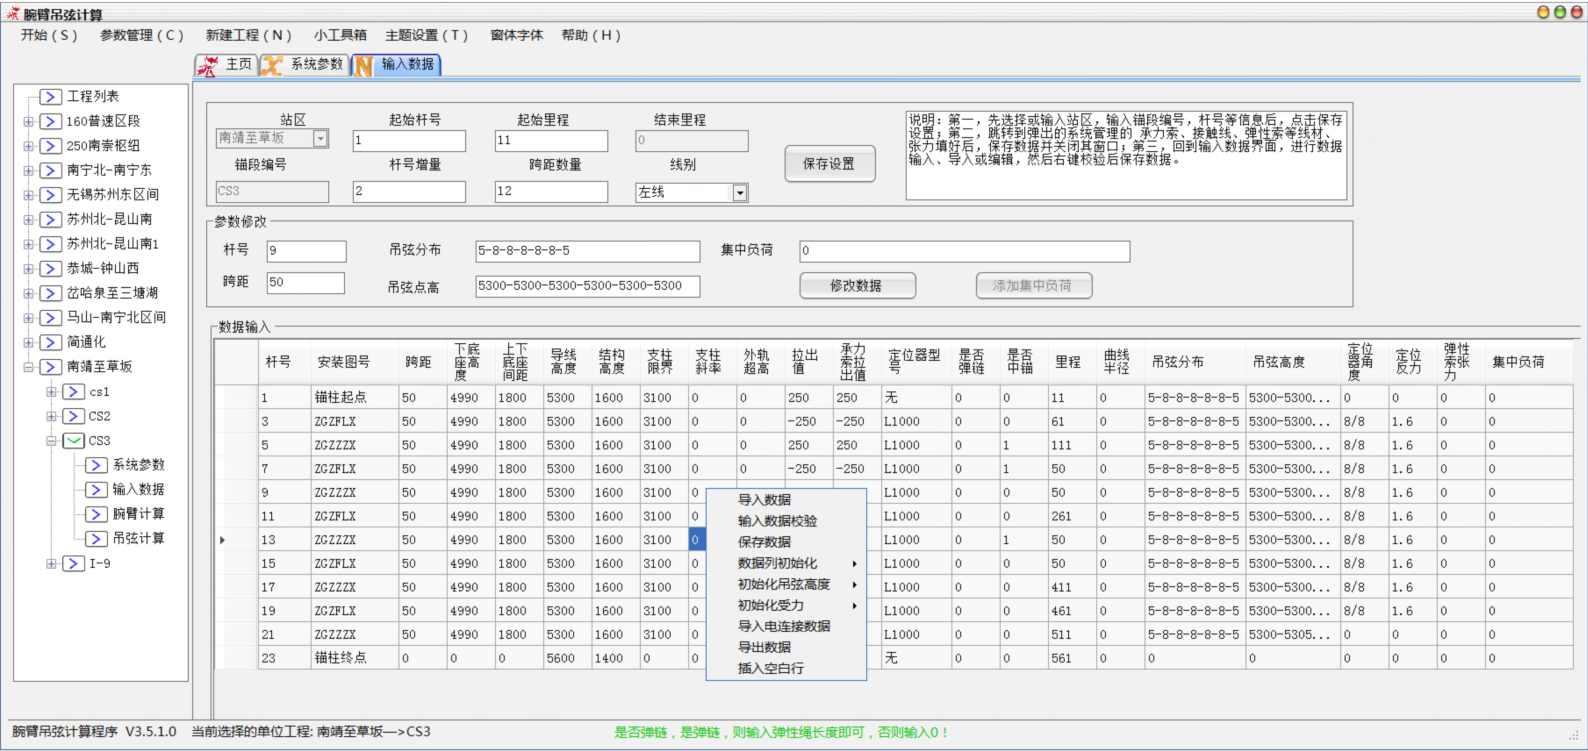The height and width of the screenshot is (751, 1588).
Task: Expand the 250南京枢纽 tree node
Action: 28,146
